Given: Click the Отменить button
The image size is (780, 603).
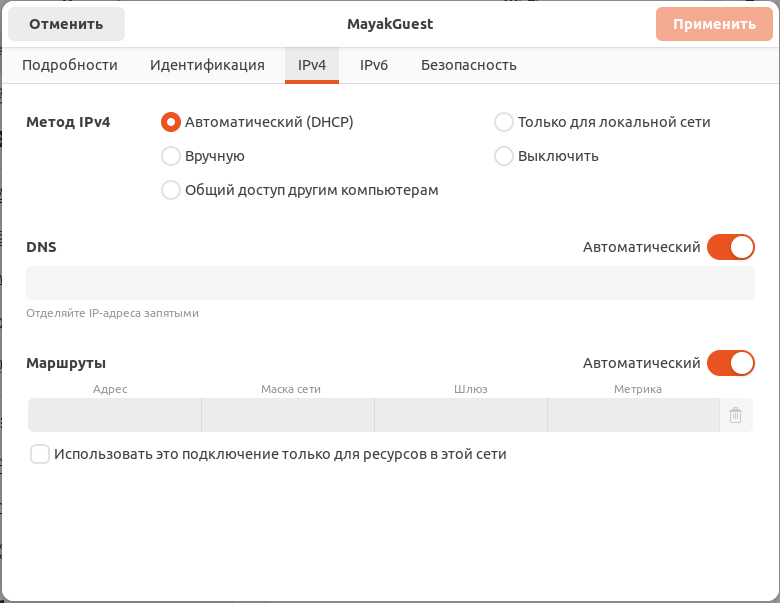Looking at the screenshot, I should [66, 24].
